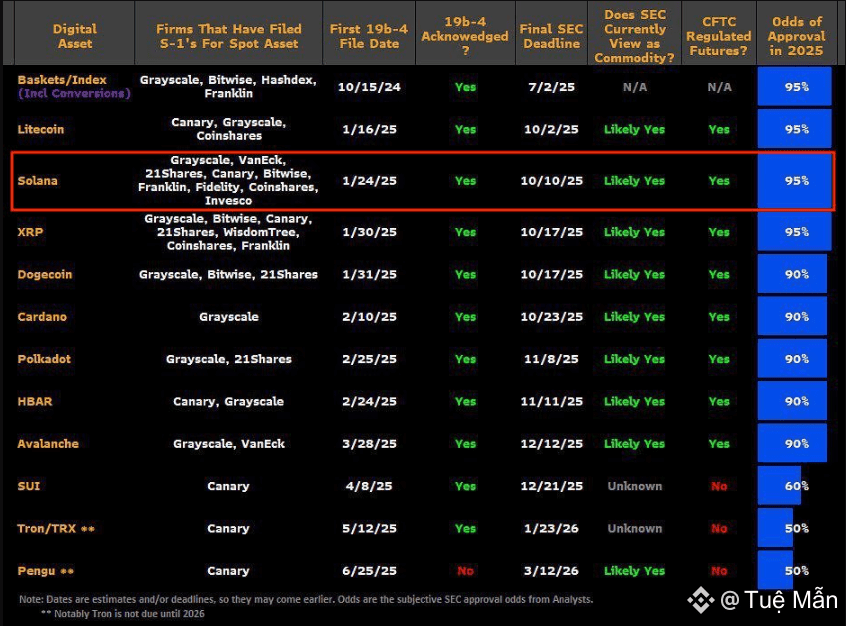Select Avalanche's 12/12/25 deadline

point(551,444)
